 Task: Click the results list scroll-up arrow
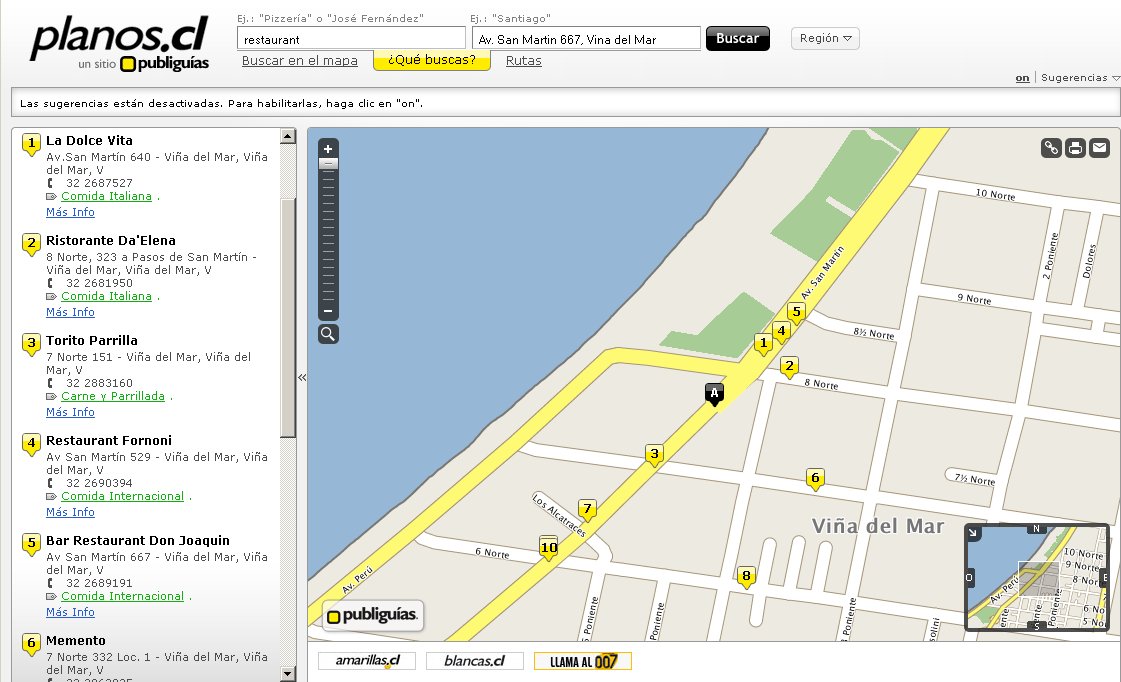(x=288, y=136)
